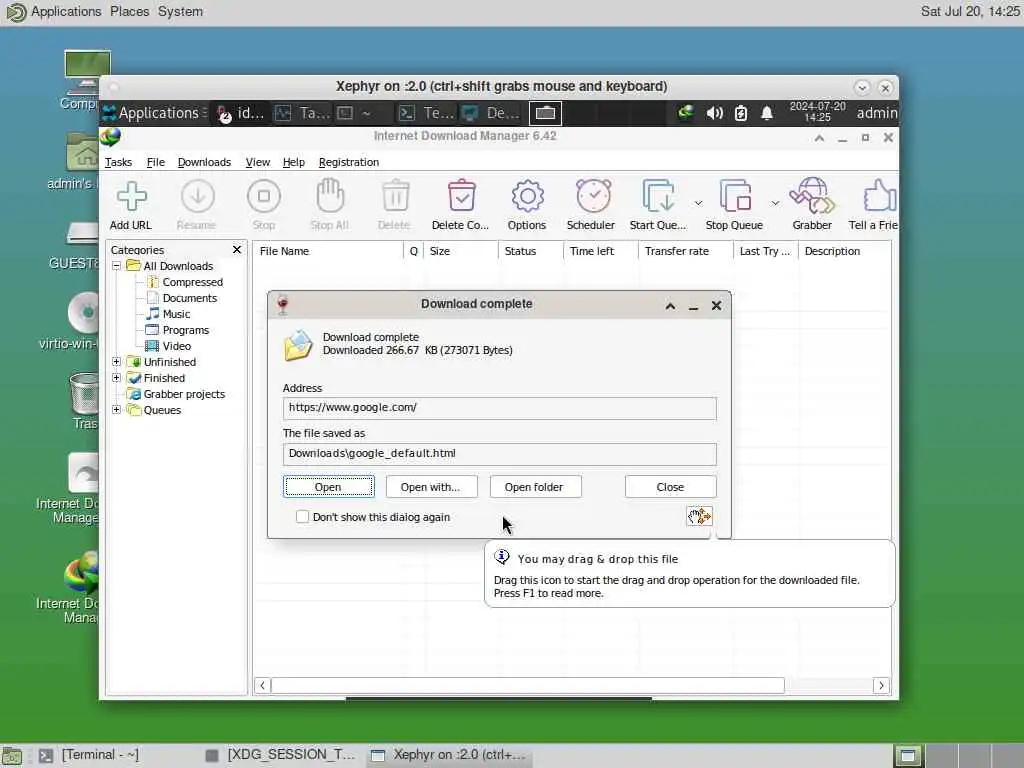Click the Delete Completed toolbar icon
The image size is (1024, 768).
pos(462,195)
